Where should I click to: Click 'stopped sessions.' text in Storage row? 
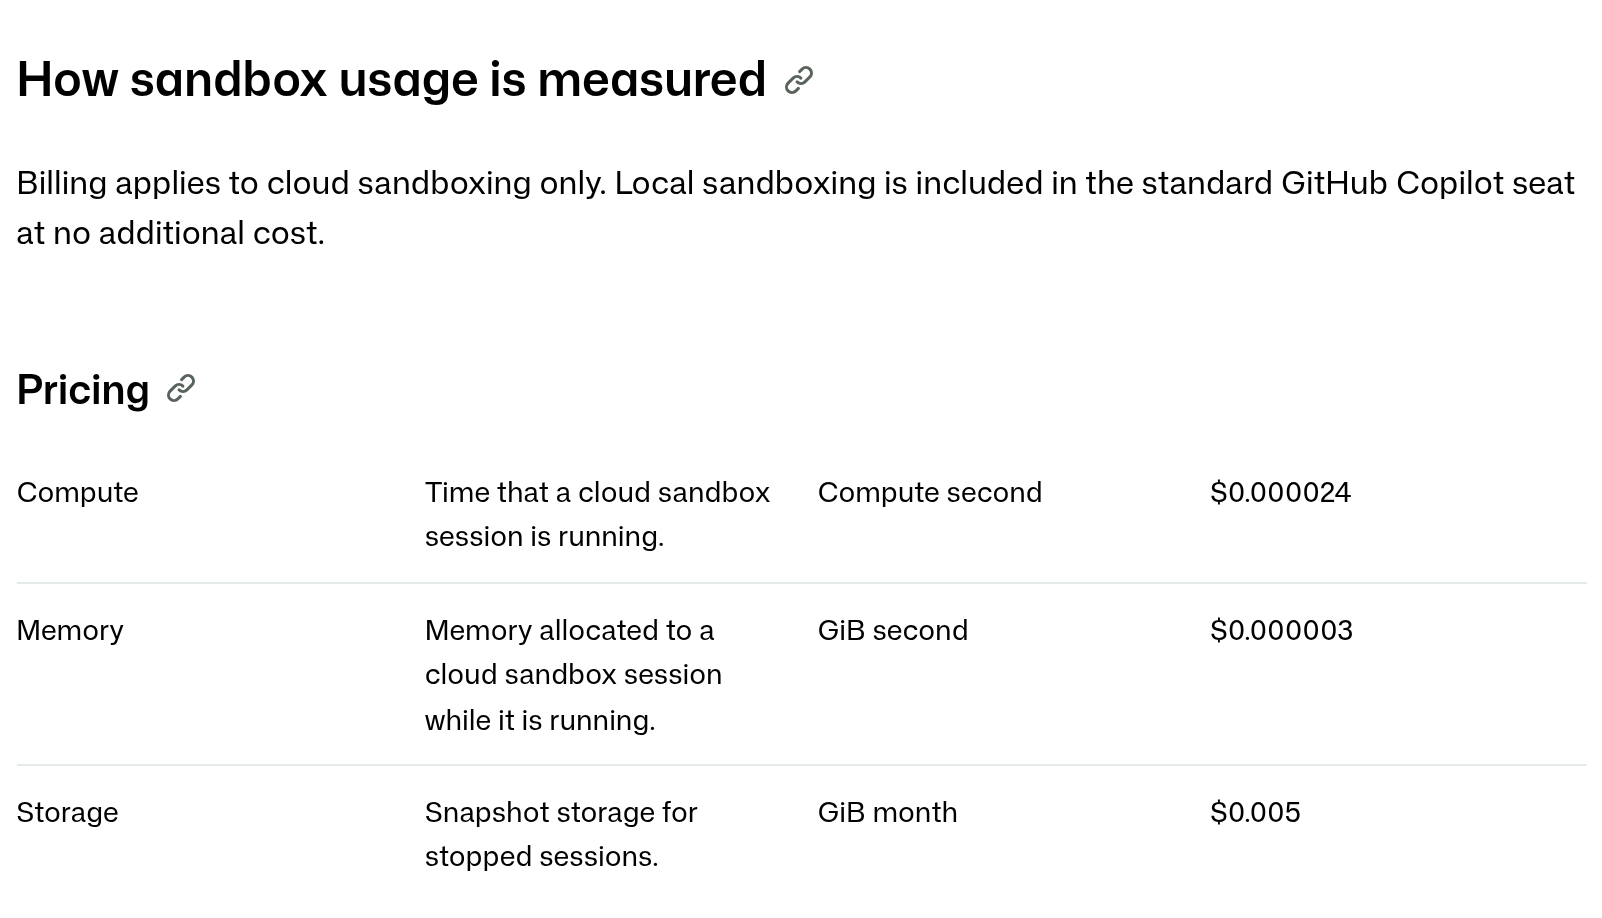pos(541,856)
